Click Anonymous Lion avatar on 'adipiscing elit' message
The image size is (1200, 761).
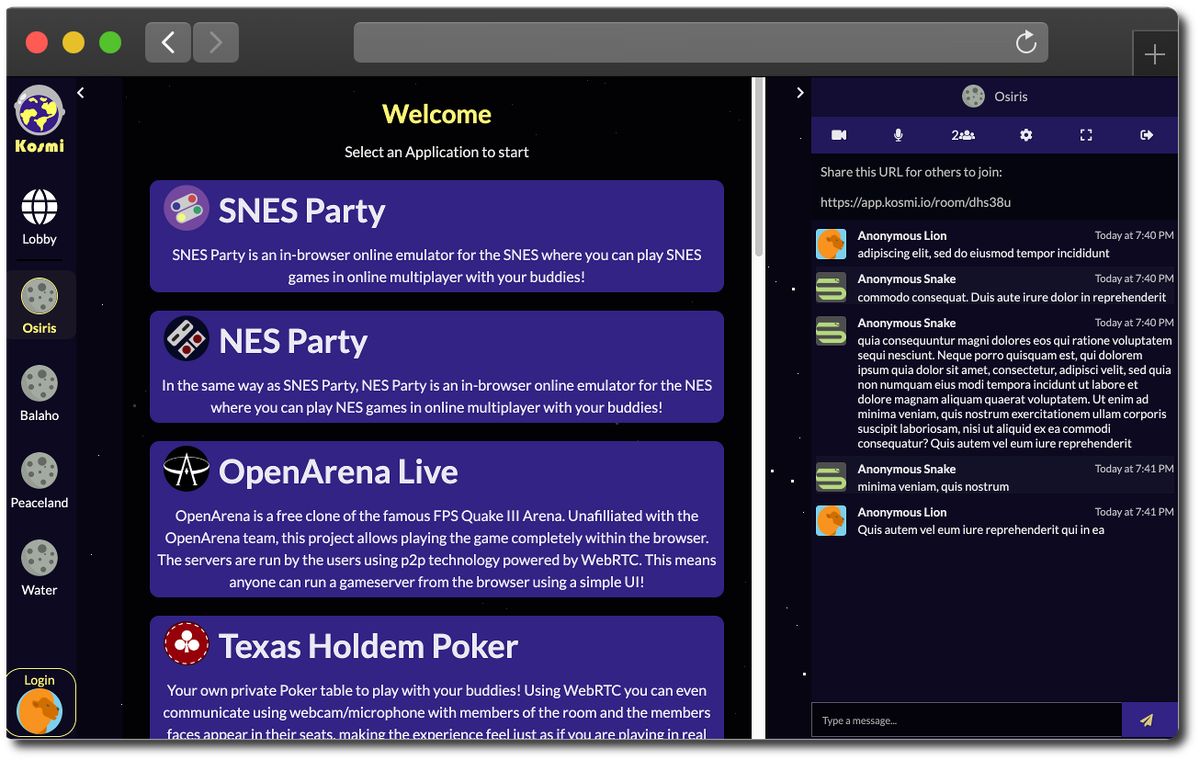pyautogui.click(x=831, y=244)
